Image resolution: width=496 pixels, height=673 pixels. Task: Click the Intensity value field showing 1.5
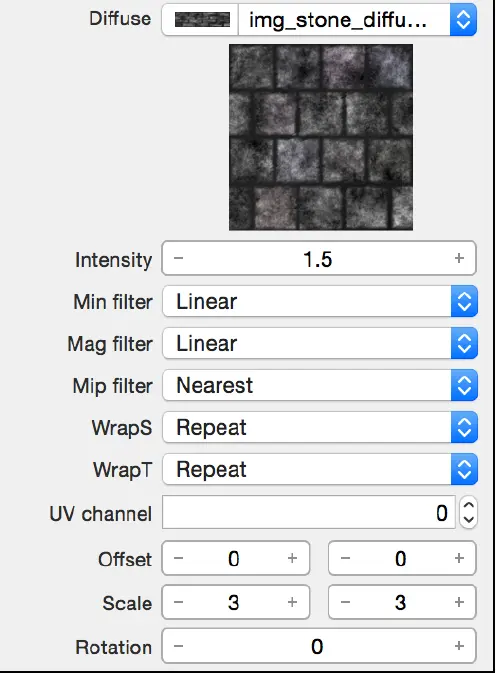tap(319, 258)
